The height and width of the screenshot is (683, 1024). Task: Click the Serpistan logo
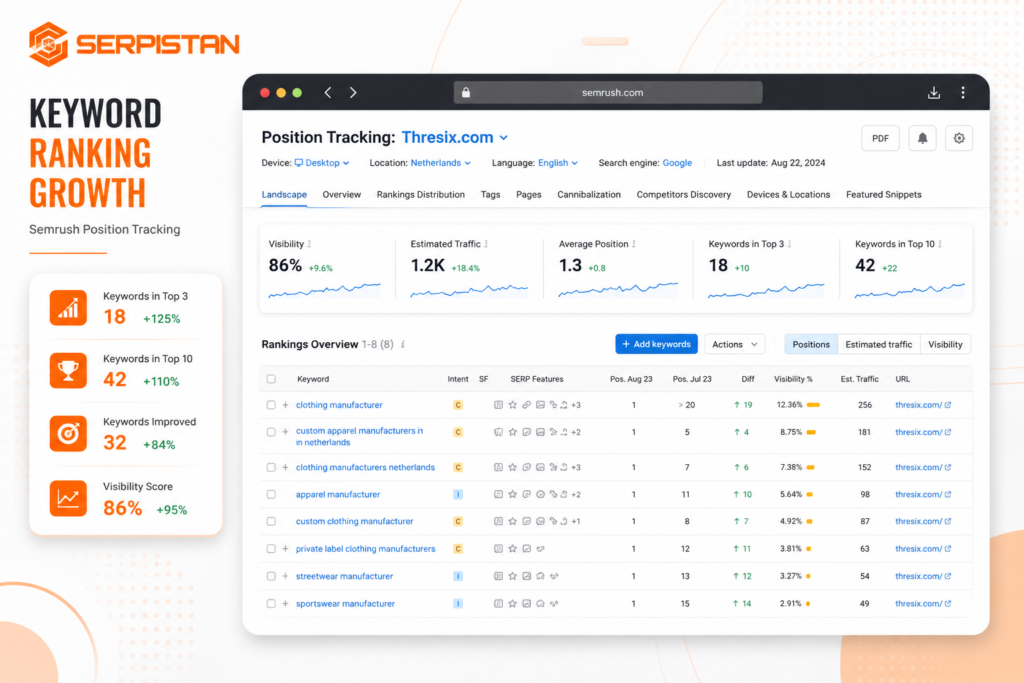click(134, 44)
